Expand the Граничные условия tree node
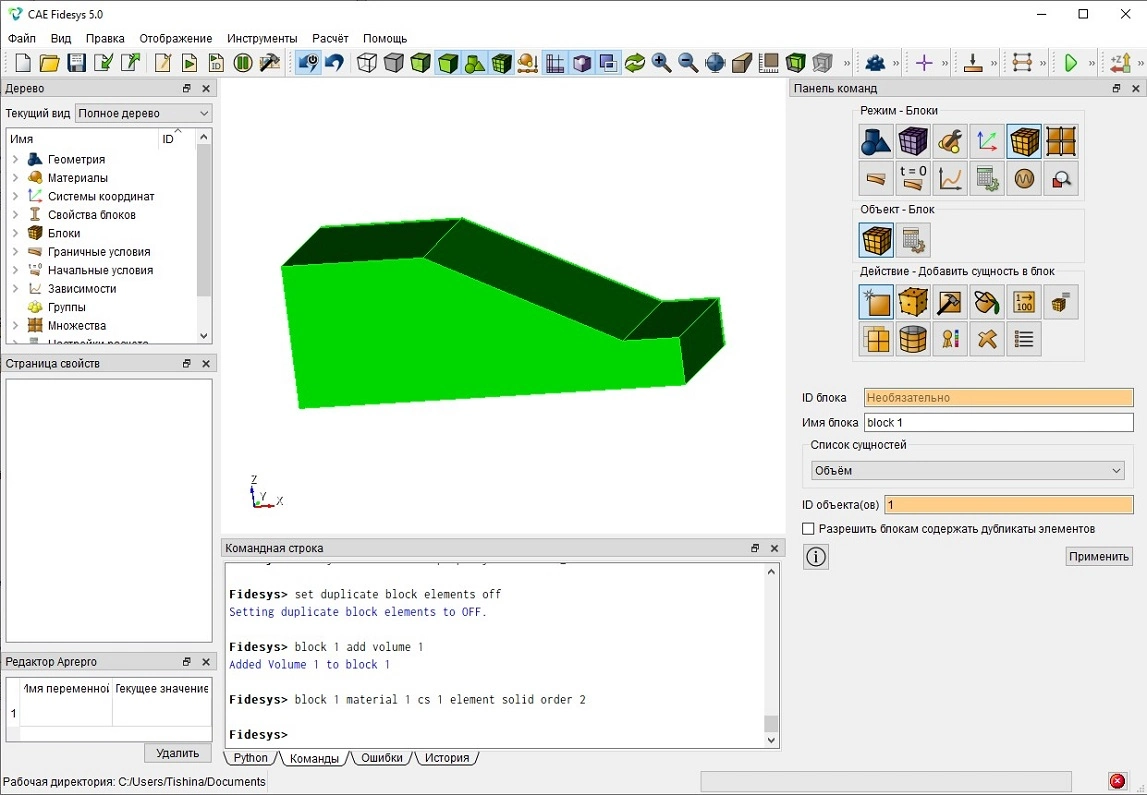The height and width of the screenshot is (795, 1147). [15, 252]
